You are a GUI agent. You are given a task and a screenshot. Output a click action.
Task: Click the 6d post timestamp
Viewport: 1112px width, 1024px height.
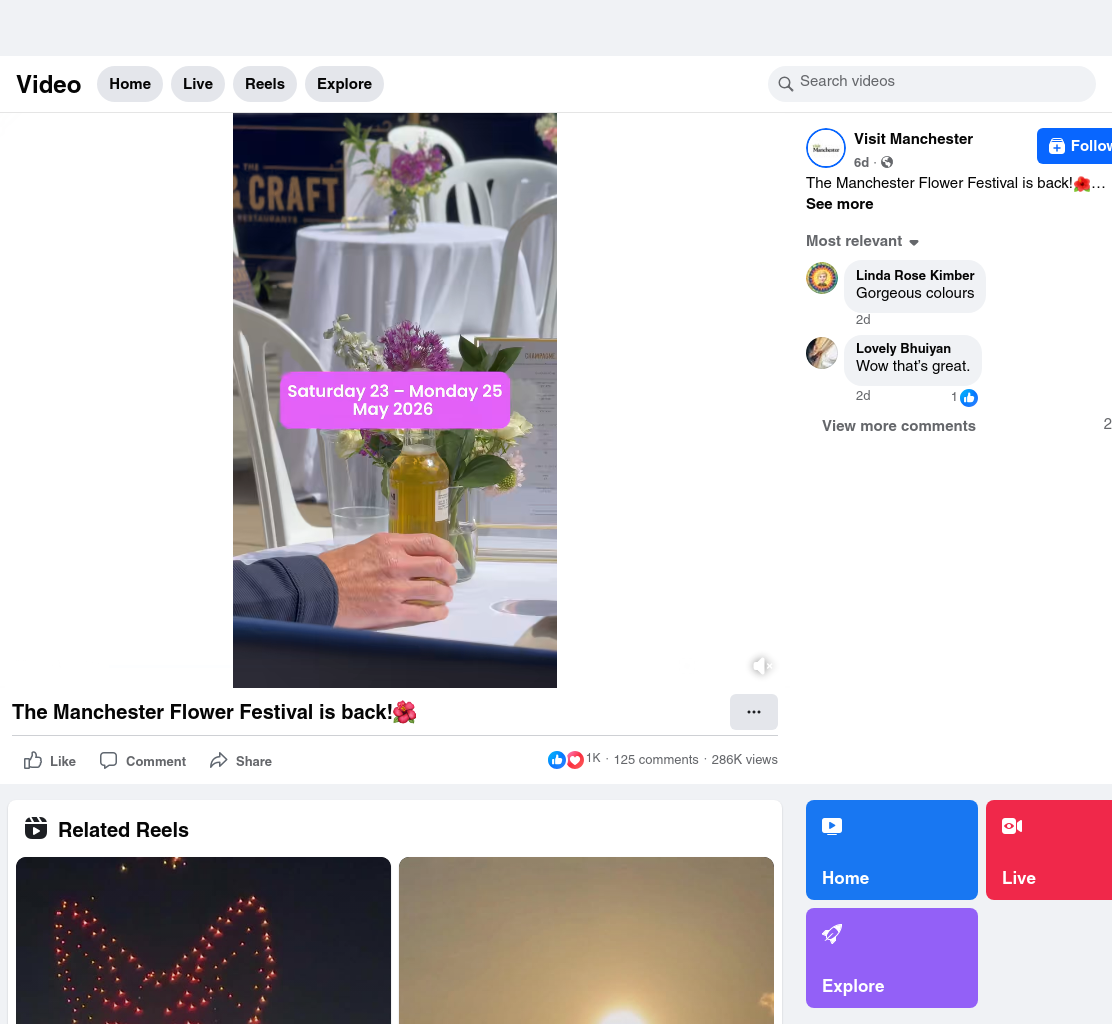[861, 162]
